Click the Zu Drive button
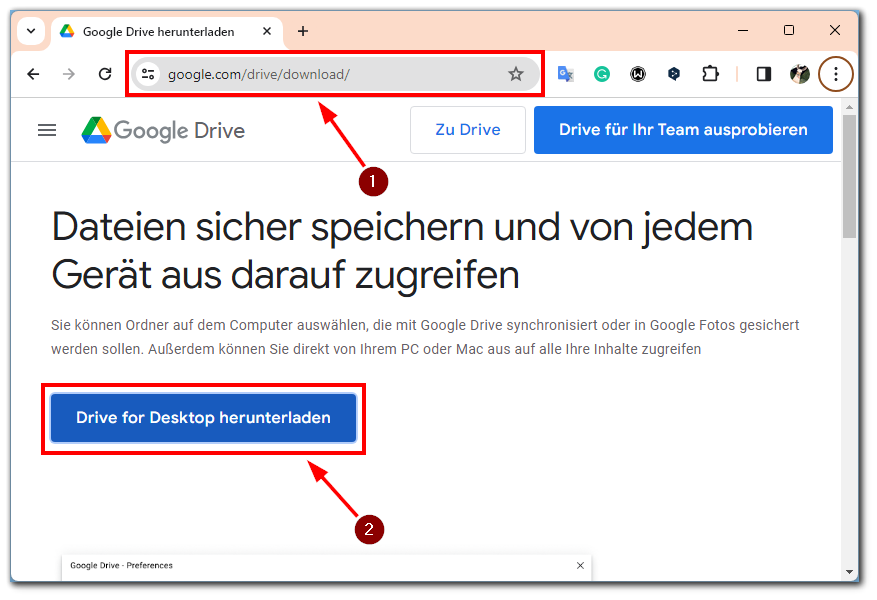The image size is (877, 600). (x=468, y=130)
